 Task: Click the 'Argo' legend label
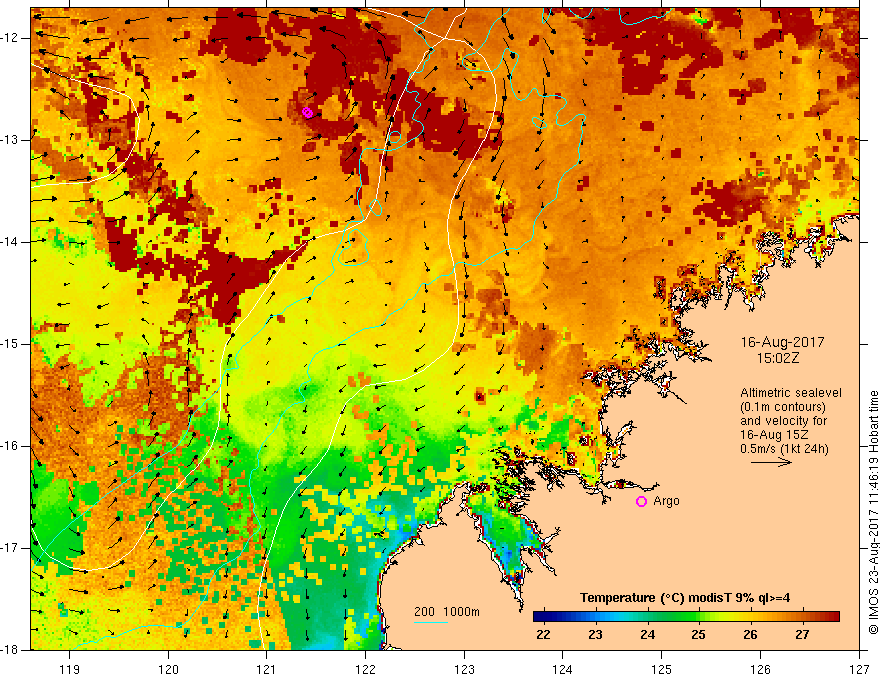667,501
